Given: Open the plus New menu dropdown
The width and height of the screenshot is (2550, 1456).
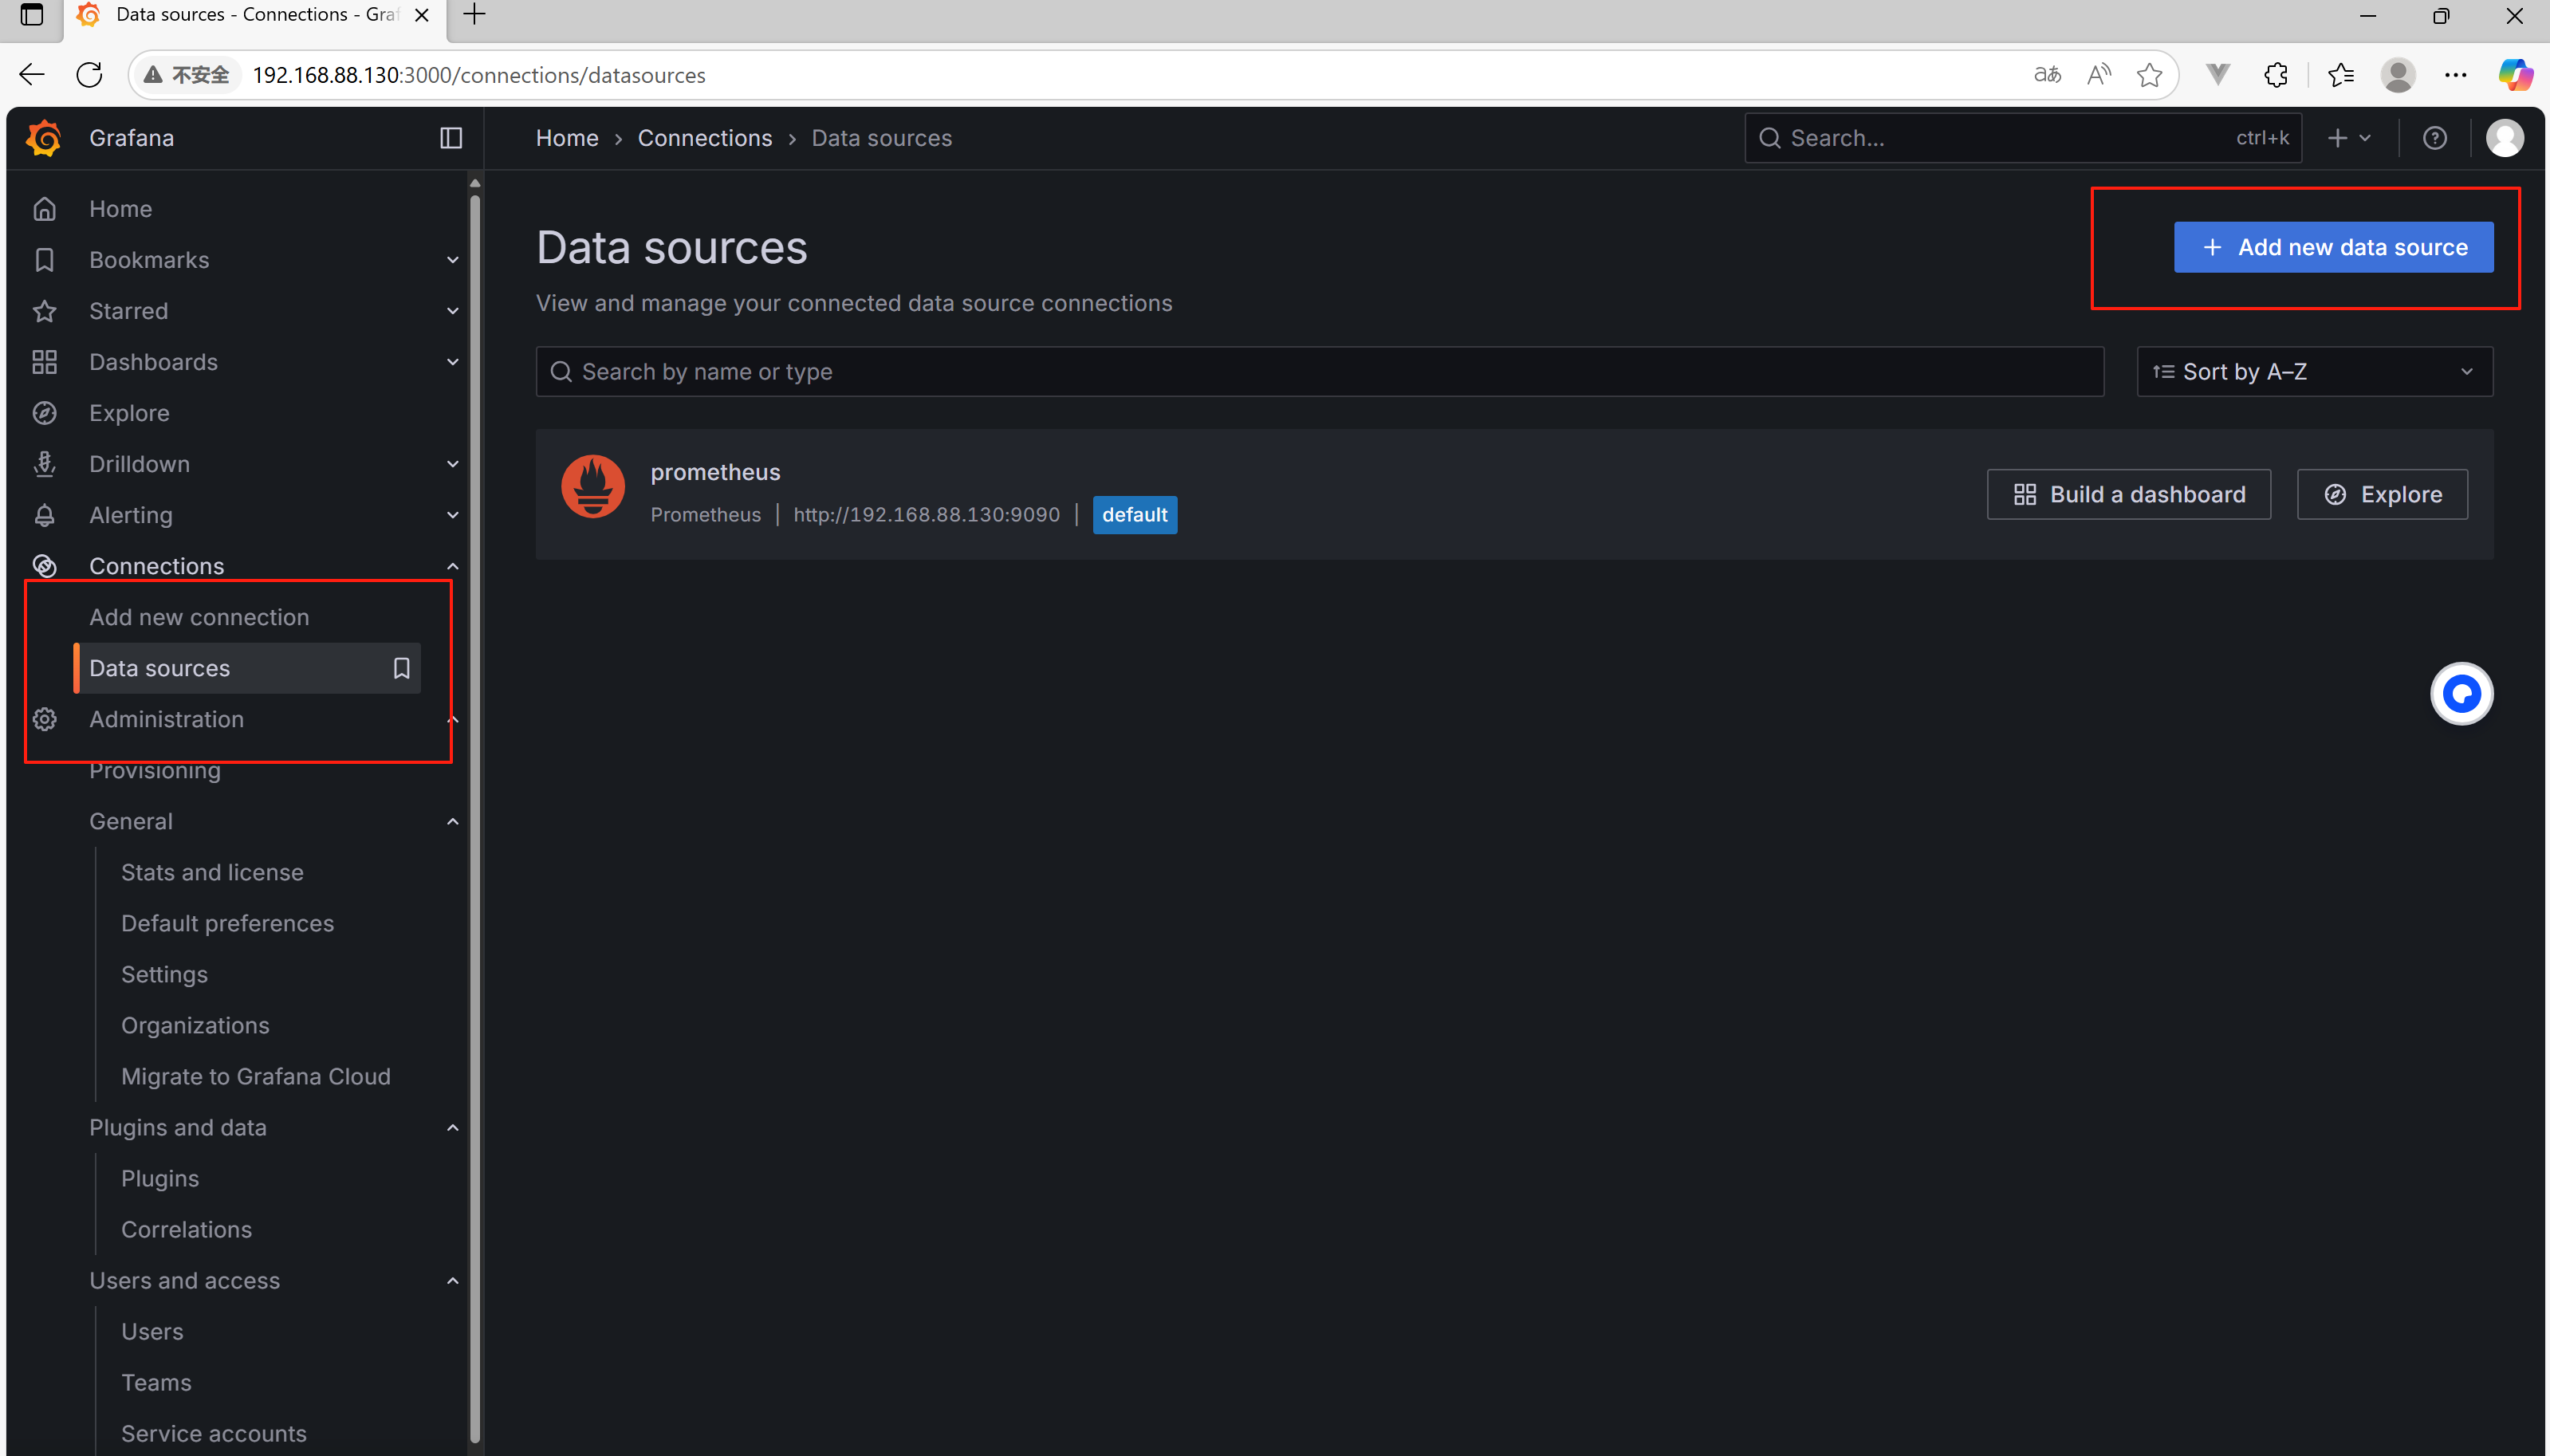Looking at the screenshot, I should point(2349,138).
